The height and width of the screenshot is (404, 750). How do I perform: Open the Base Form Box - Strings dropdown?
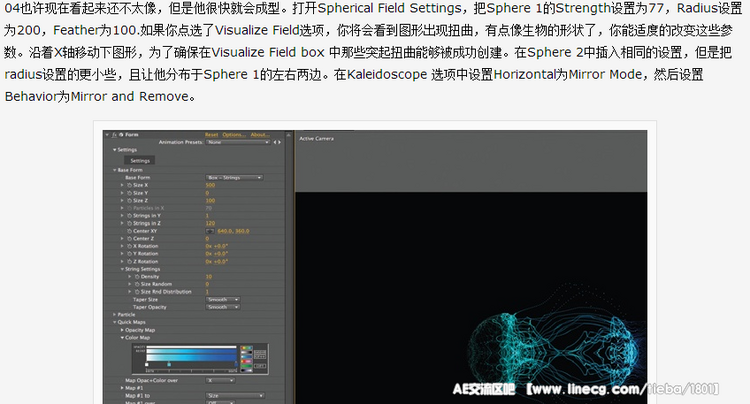pos(234,177)
